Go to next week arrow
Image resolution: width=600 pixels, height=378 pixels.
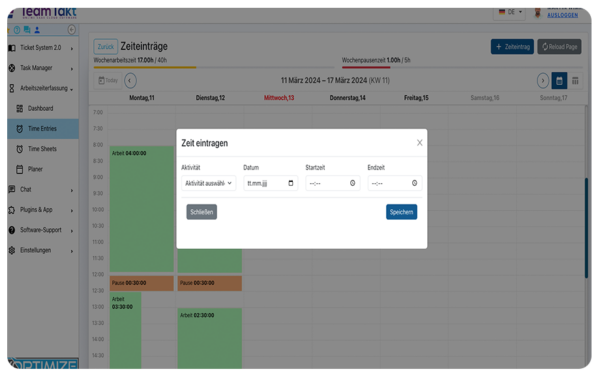(543, 81)
